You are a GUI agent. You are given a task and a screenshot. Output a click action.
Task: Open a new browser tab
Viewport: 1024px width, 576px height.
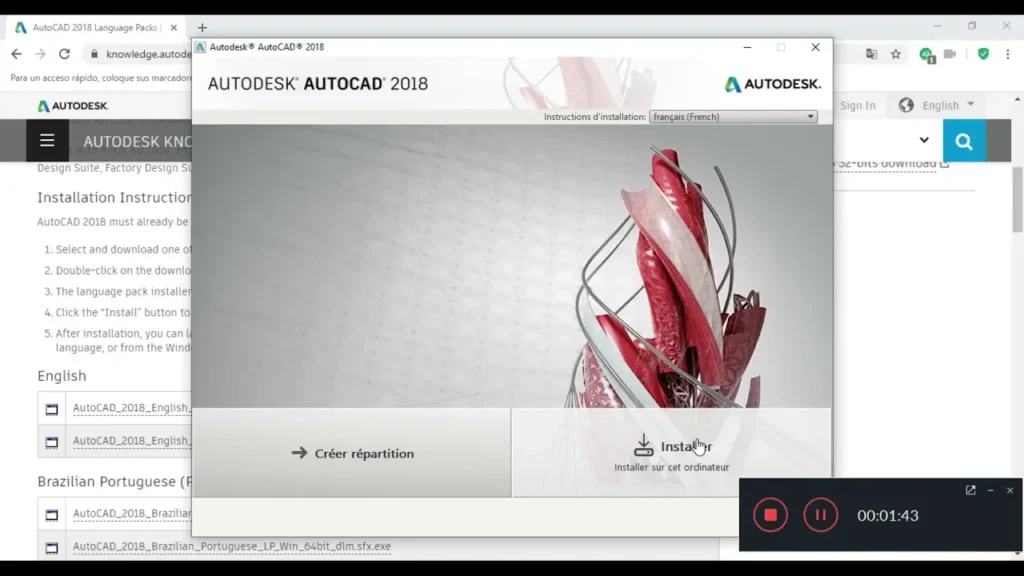(x=202, y=28)
